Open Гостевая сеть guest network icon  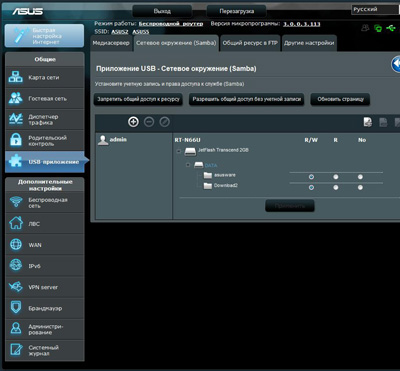click(16, 99)
